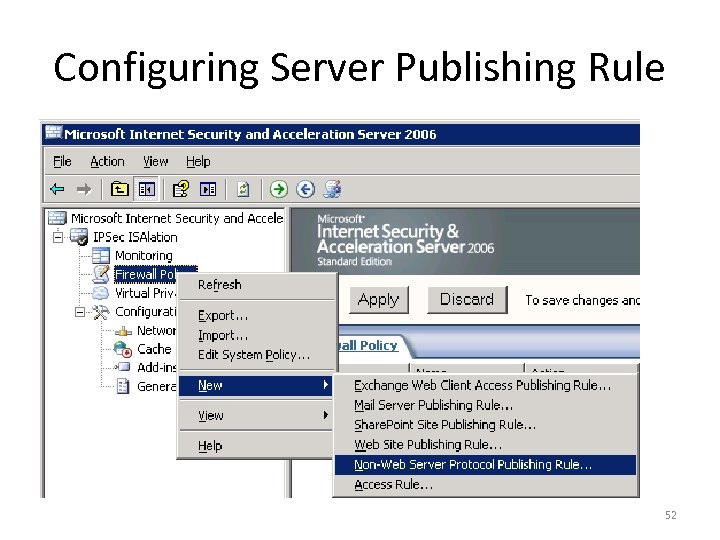This screenshot has height=540, width=720.
Task: Click the Monitoring node icon
Action: pos(101,255)
